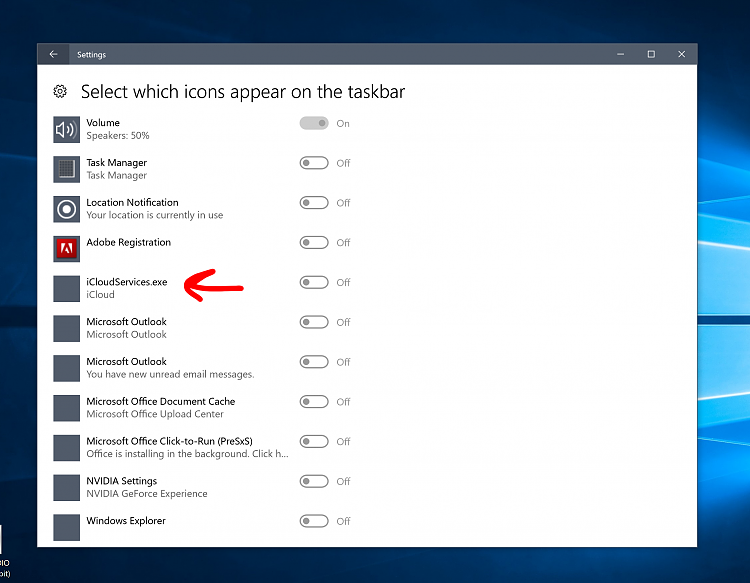
Task: Click the icon for Microsoft Office Click-to-Run
Action: pyautogui.click(x=66, y=448)
